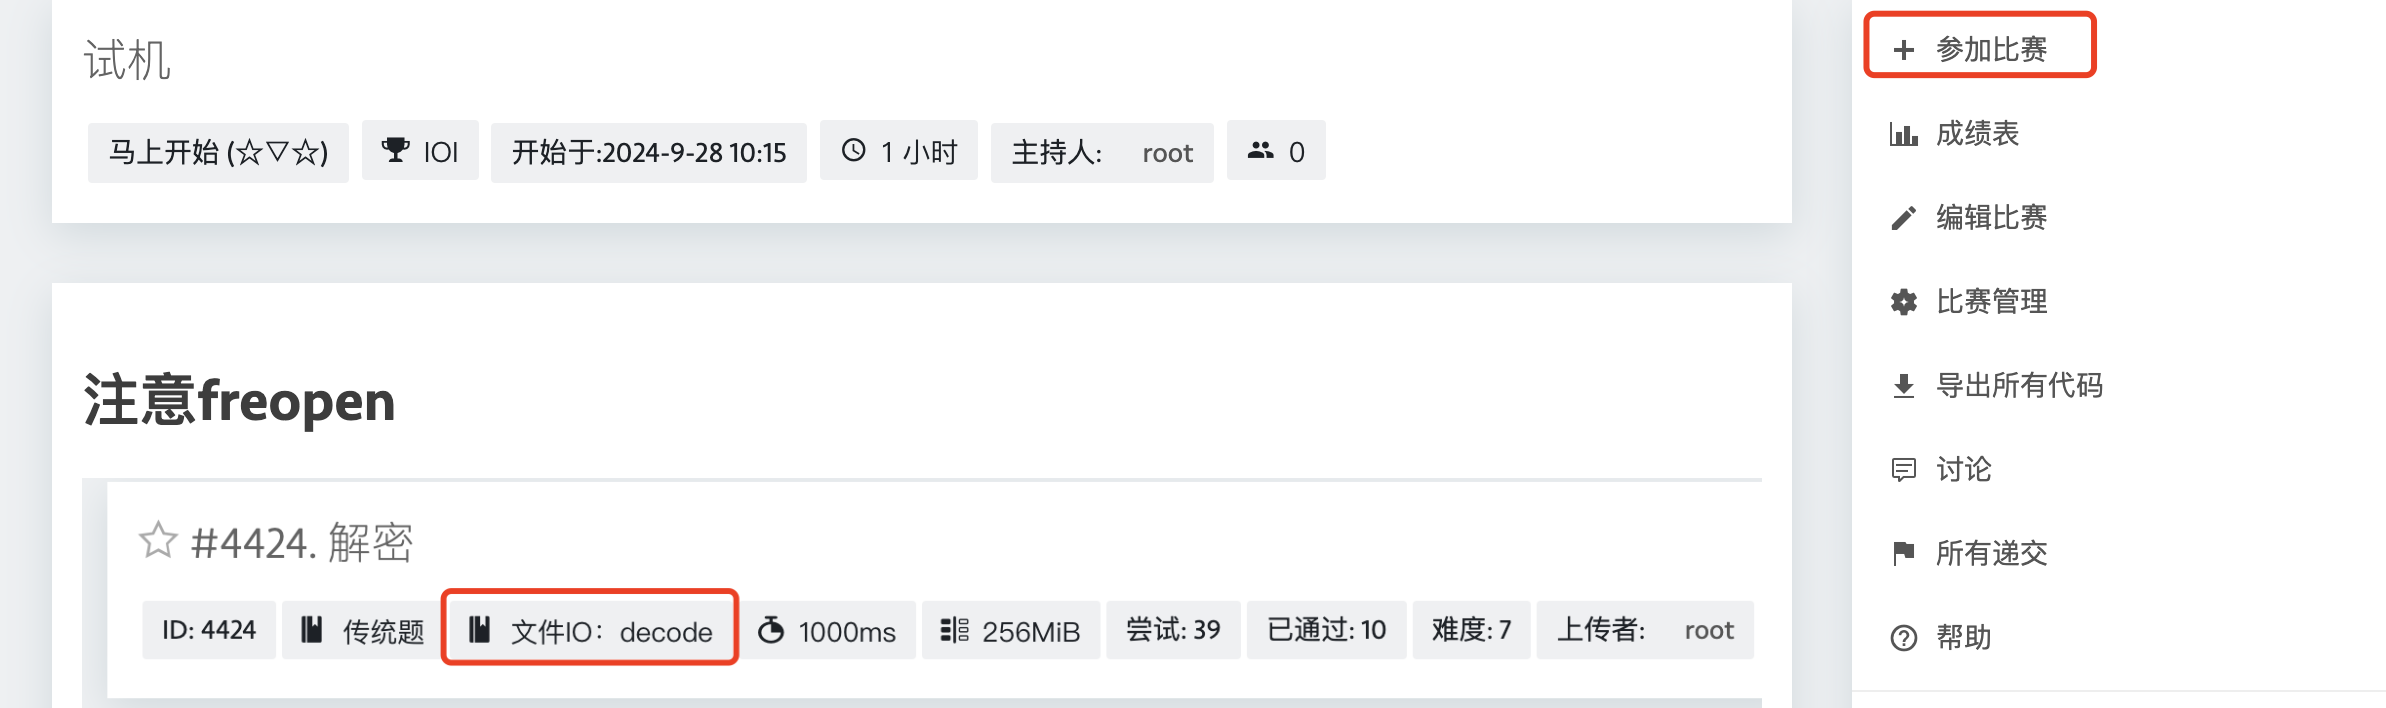Click the flag icon for 所有递交
The height and width of the screenshot is (708, 2386).
pos(1904,553)
